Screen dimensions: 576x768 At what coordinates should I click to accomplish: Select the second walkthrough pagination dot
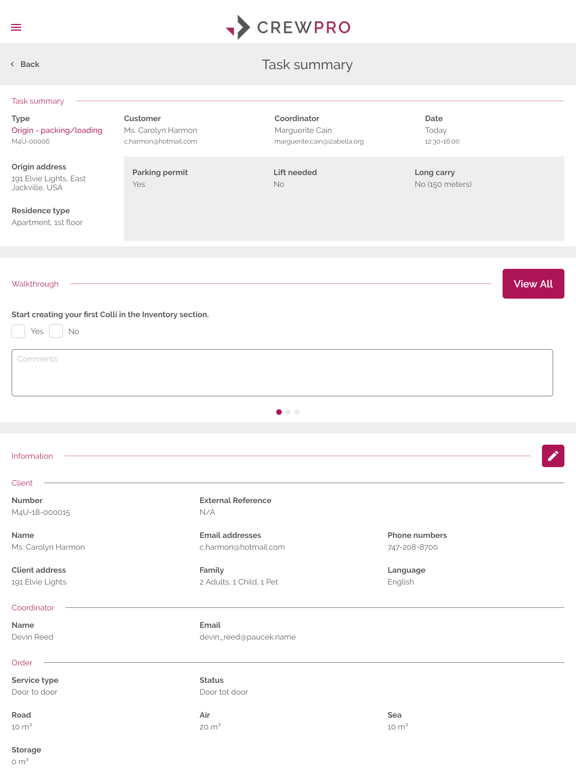tap(288, 412)
